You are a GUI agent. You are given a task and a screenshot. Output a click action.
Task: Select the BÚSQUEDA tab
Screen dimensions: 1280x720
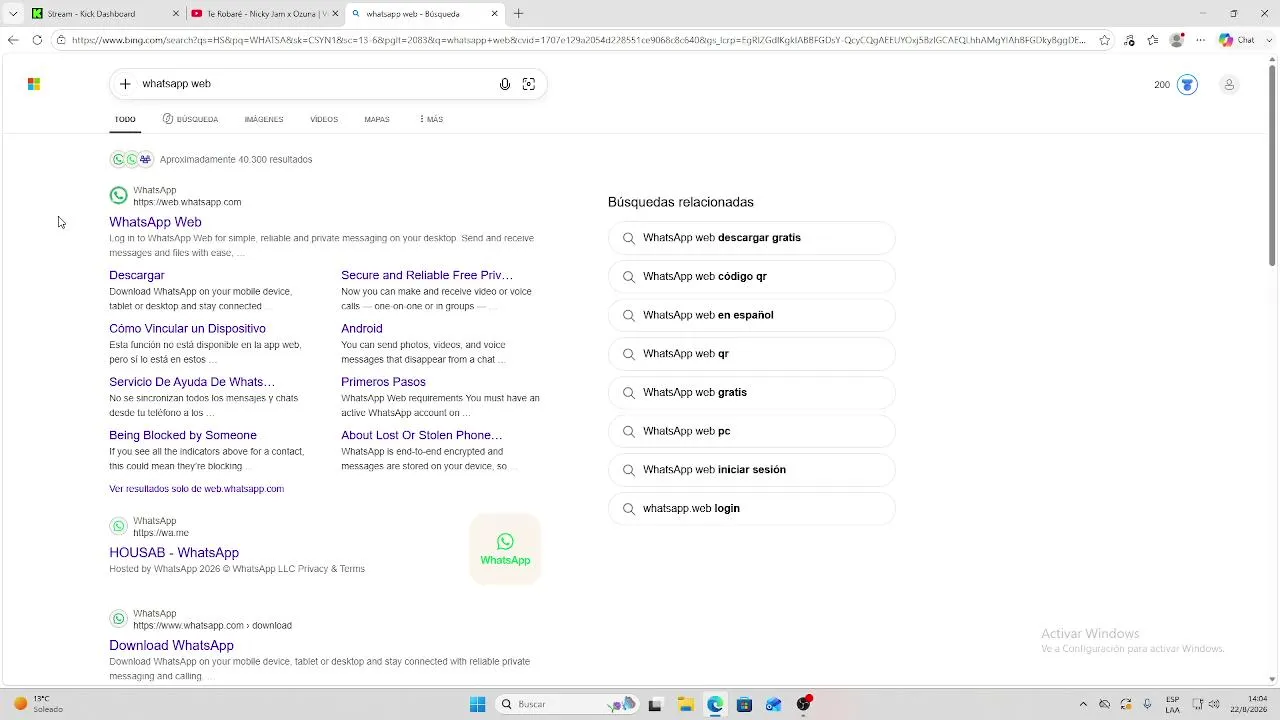[x=190, y=119]
